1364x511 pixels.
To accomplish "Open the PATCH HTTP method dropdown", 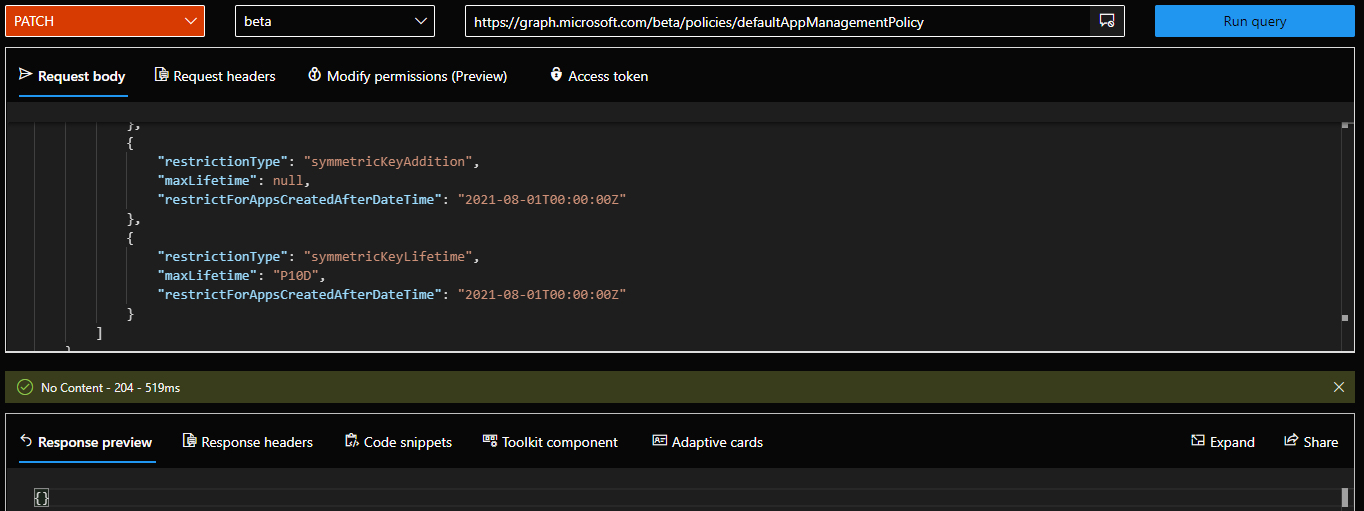I will (x=105, y=21).
